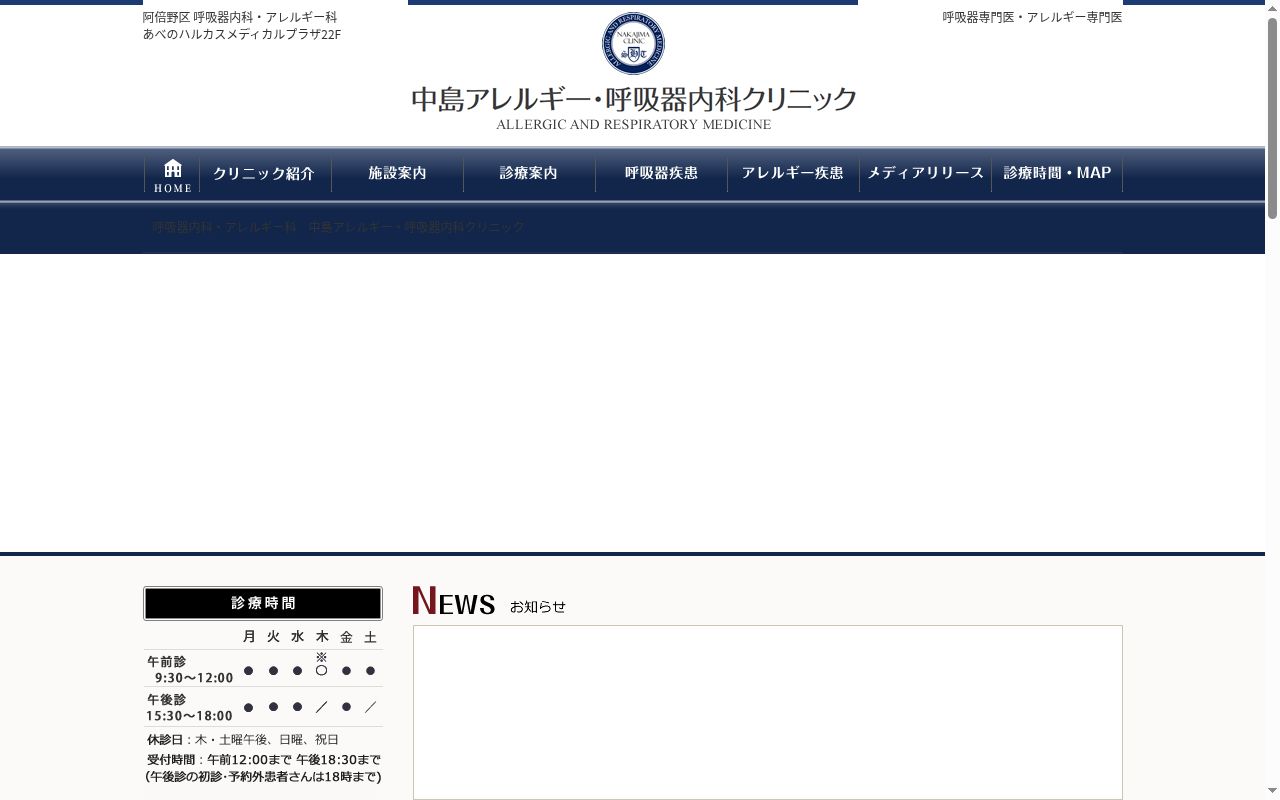The height and width of the screenshot is (800, 1280).
Task: Click the NEWS お知らせ heading
Action: (489, 602)
